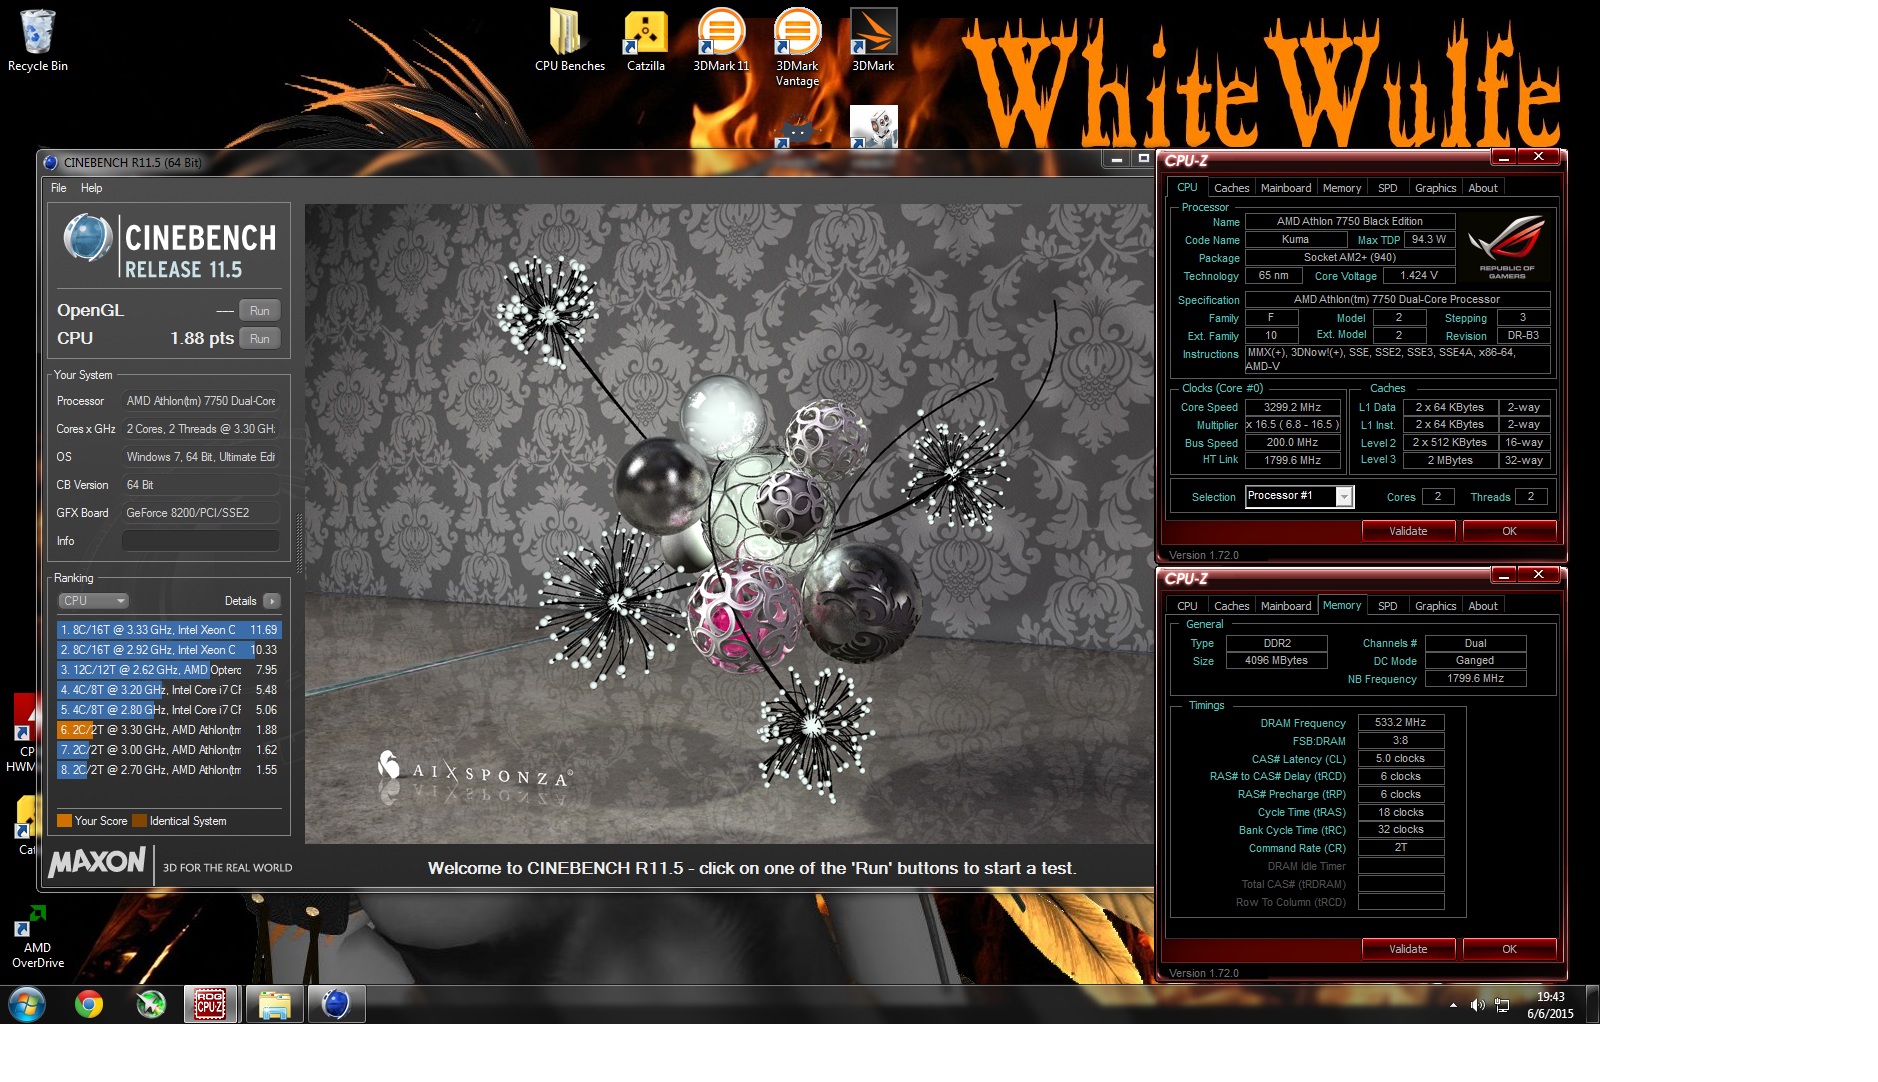
Task: Click the GFX Board value GeForce 8200
Action: coord(201,513)
